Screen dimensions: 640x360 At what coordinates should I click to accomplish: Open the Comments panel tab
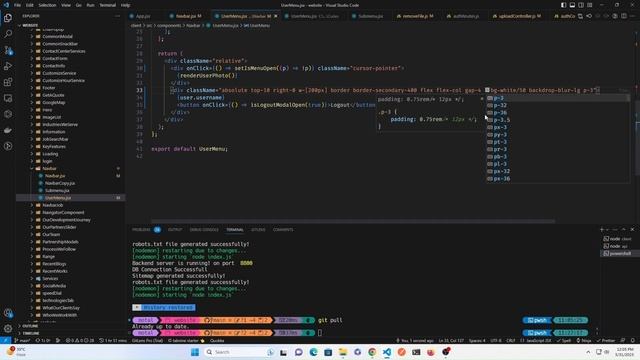pyautogui.click(x=283, y=230)
